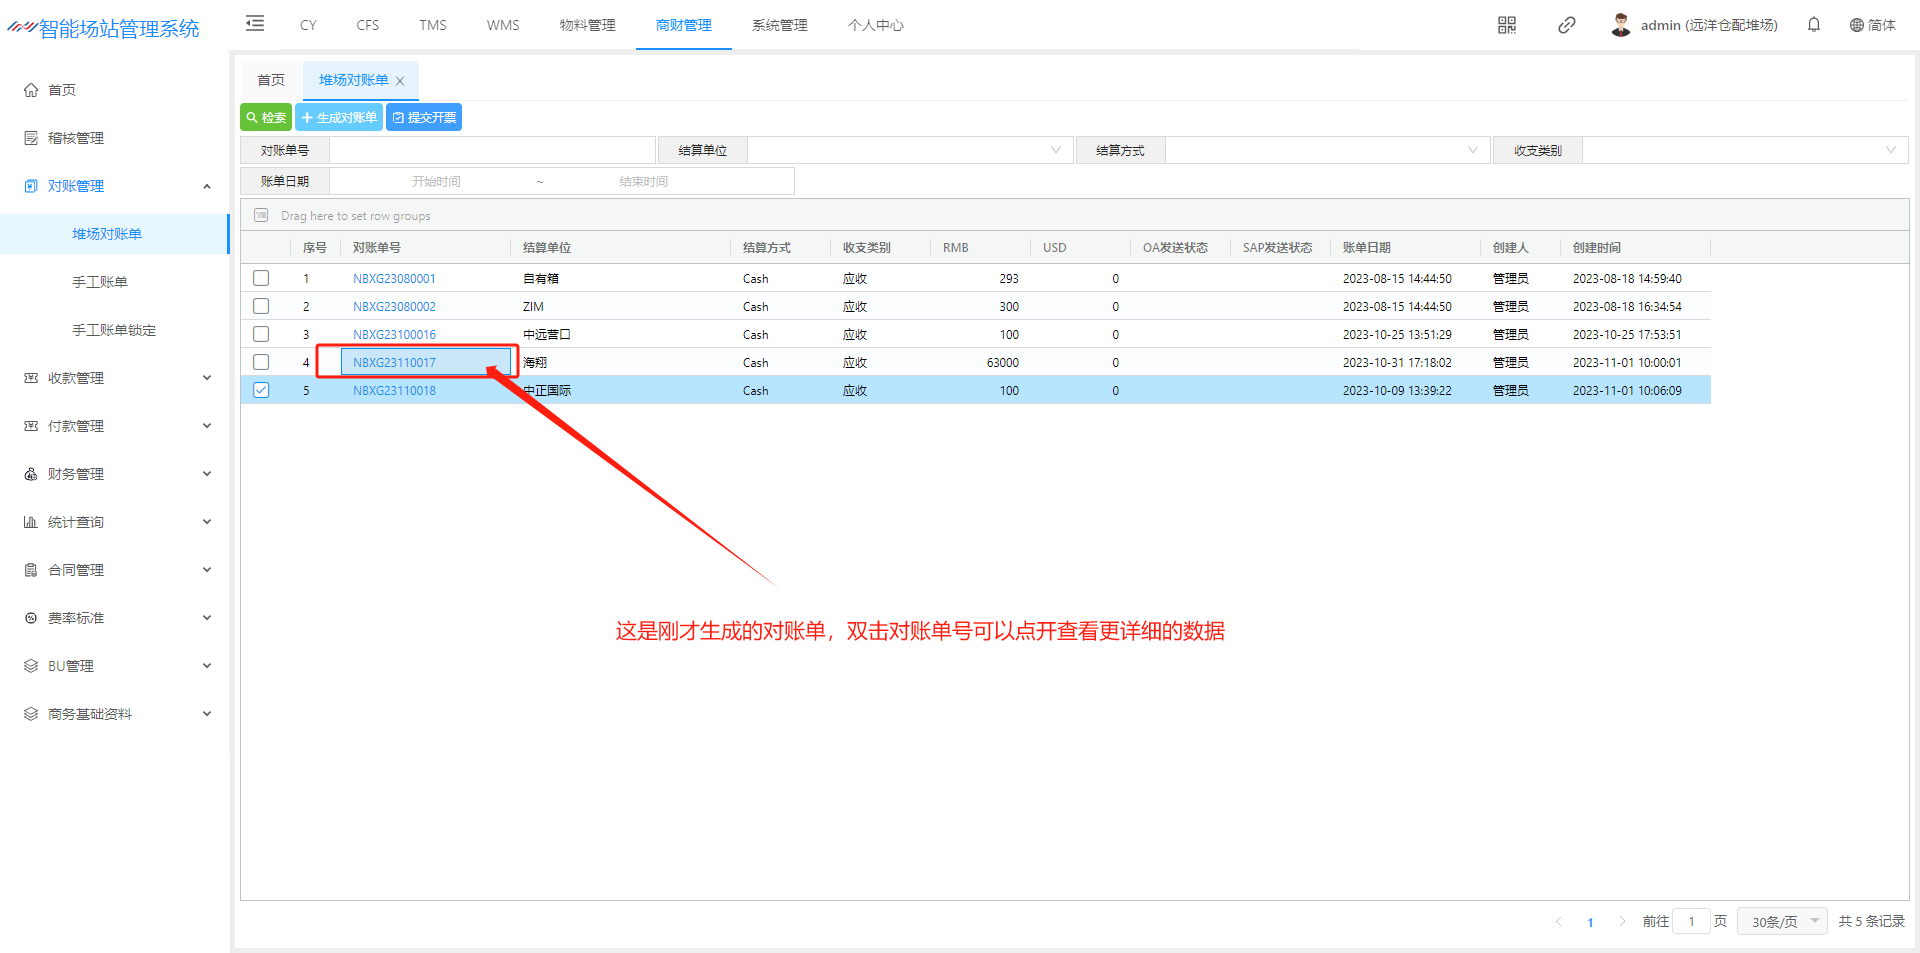Image resolution: width=1920 pixels, height=953 pixels.
Task: Check the checkbox for row 1
Action: pos(261,278)
